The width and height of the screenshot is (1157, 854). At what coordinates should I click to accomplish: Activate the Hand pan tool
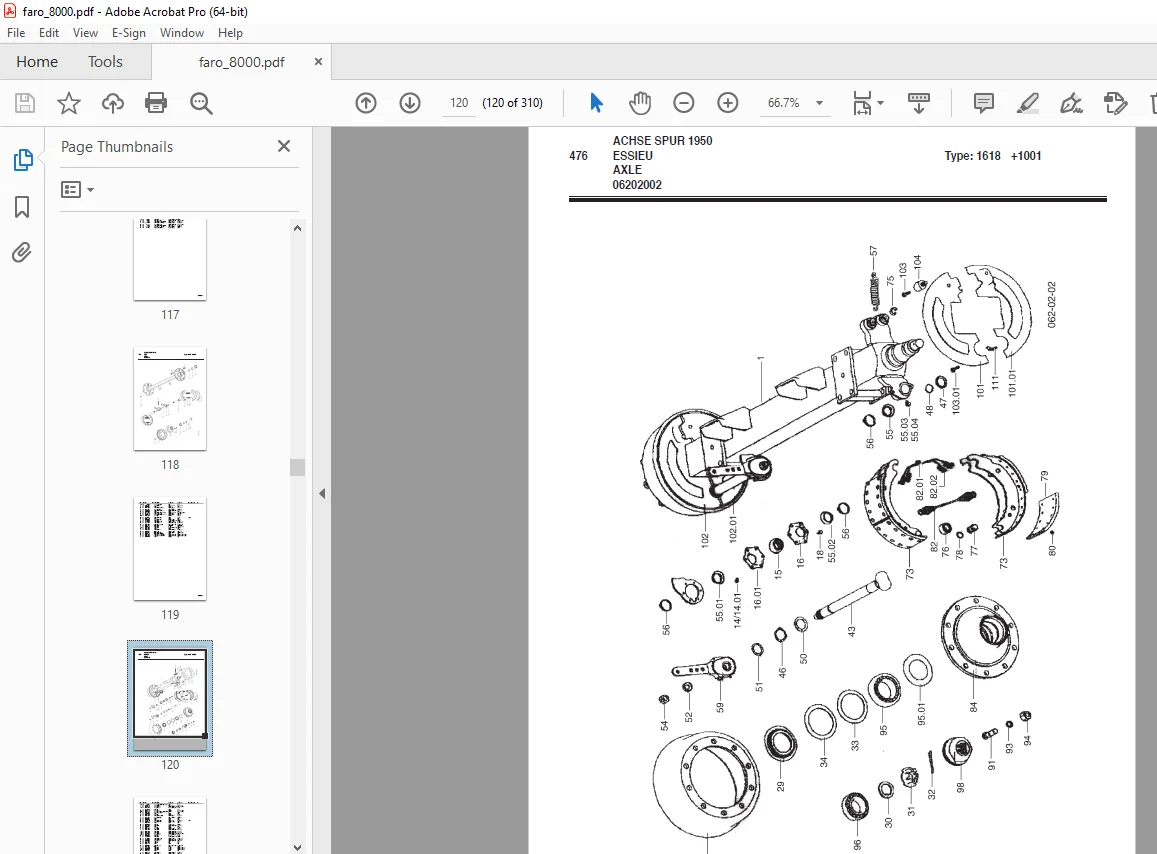pyautogui.click(x=640, y=103)
